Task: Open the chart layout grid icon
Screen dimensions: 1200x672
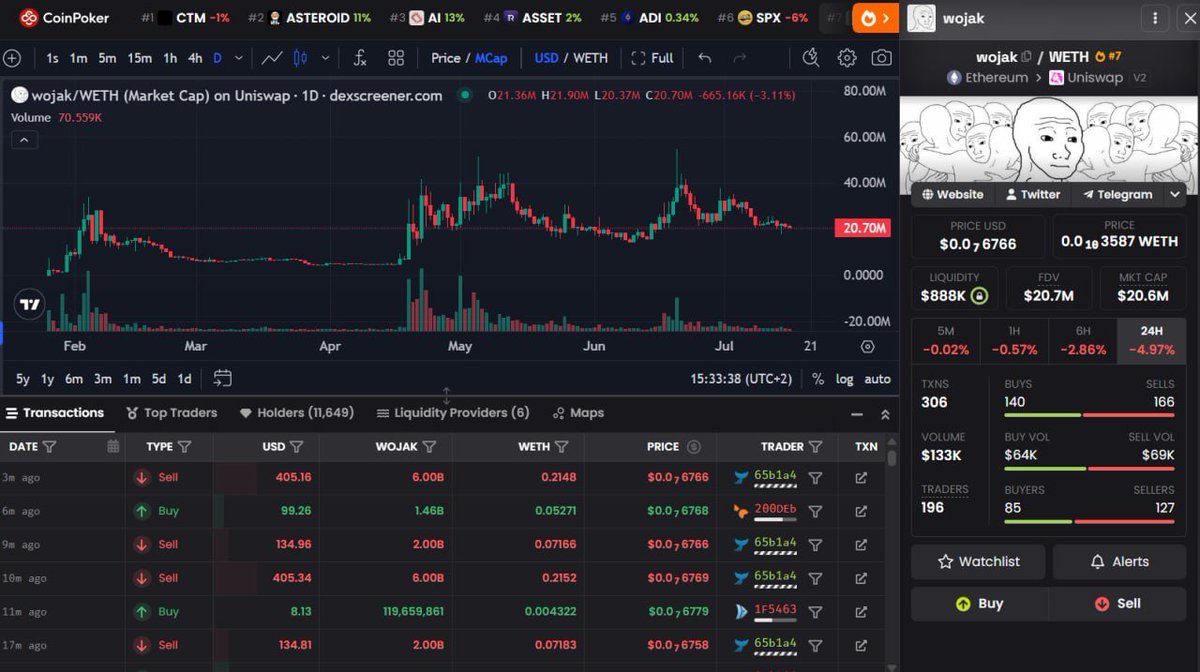Action: coord(396,58)
